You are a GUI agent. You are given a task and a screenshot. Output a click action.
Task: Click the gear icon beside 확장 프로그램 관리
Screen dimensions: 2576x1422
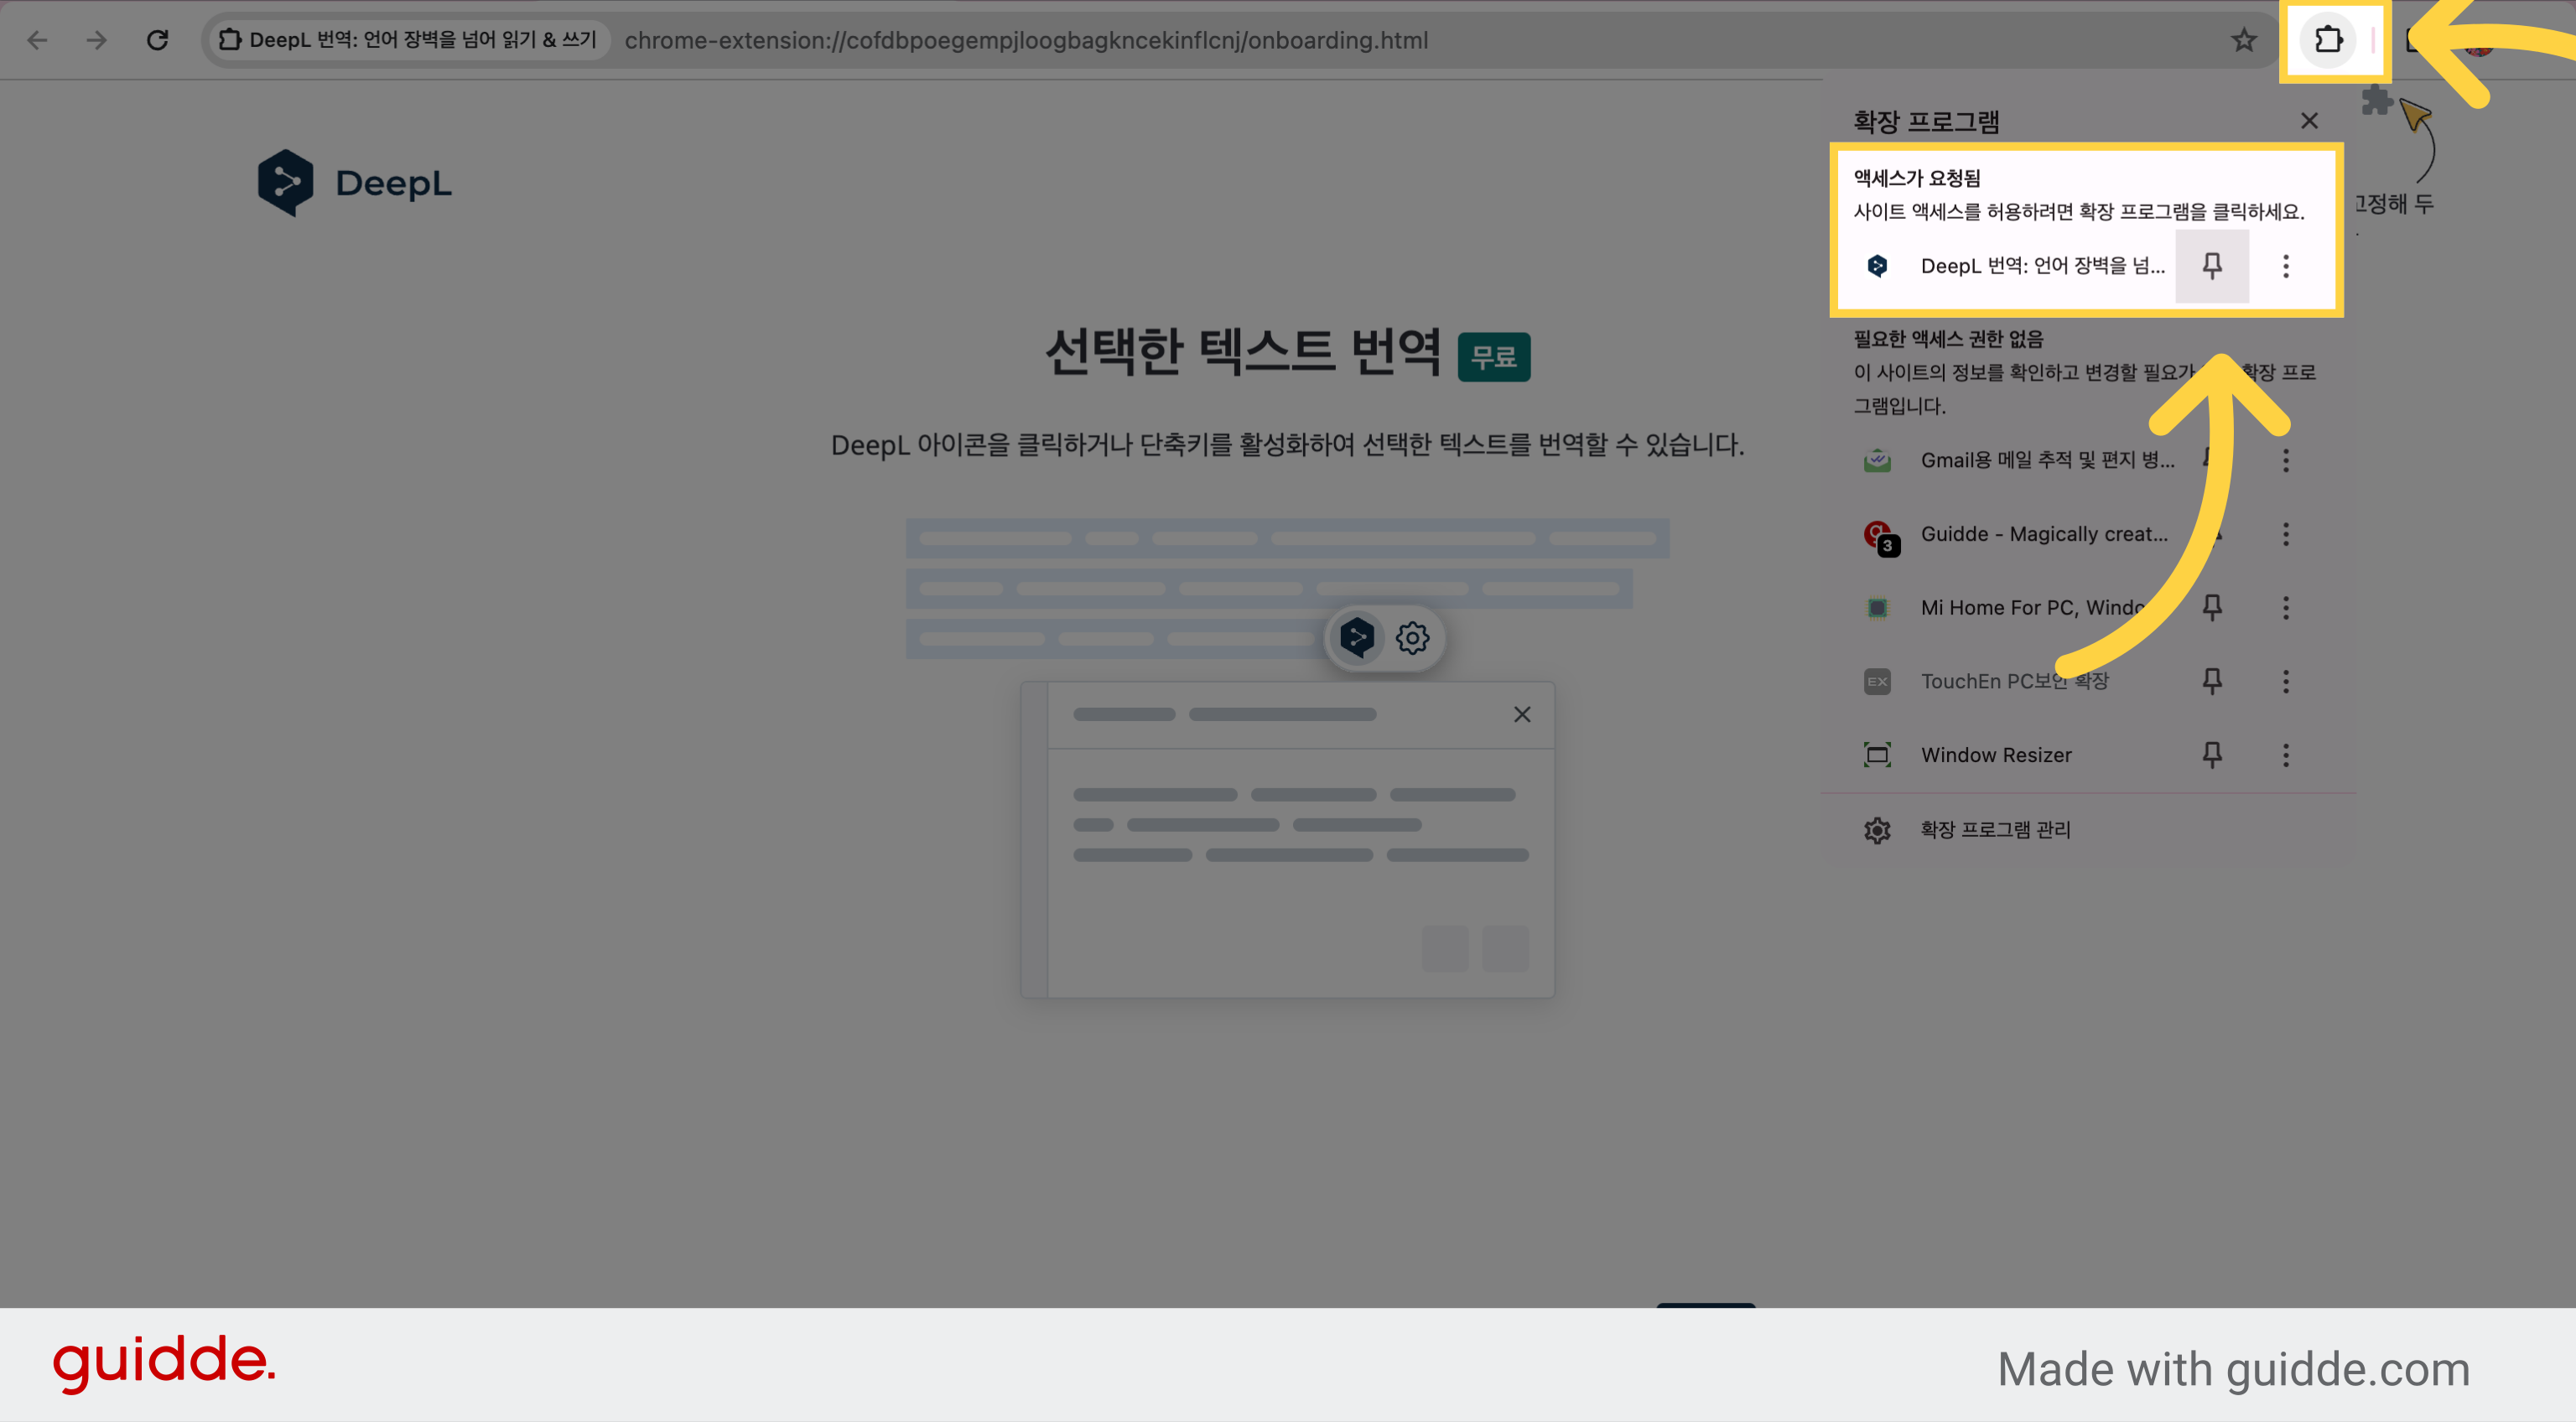click(1877, 830)
